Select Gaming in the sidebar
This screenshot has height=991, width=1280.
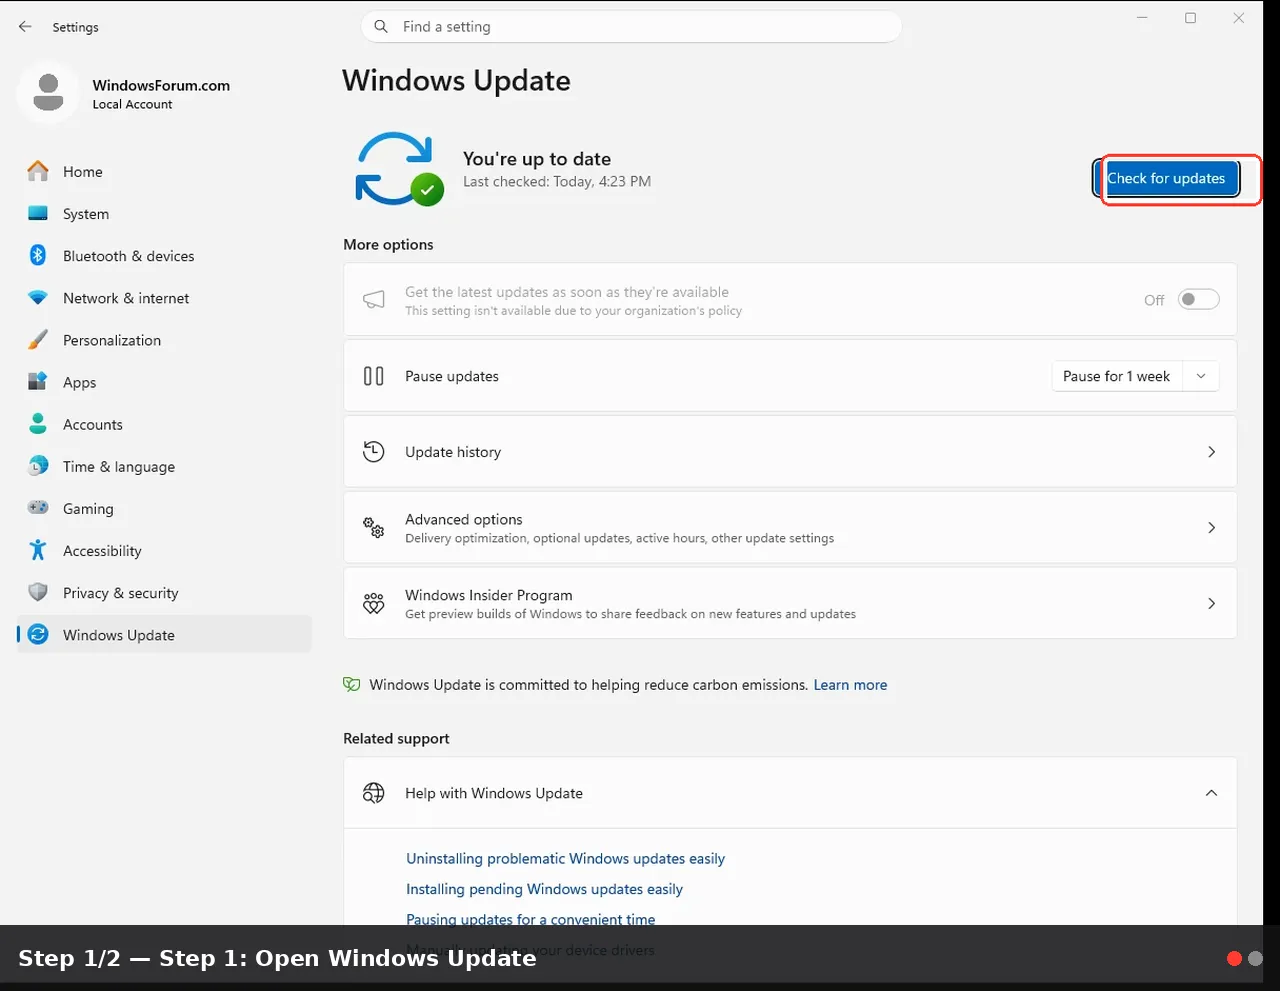pyautogui.click(x=164, y=508)
